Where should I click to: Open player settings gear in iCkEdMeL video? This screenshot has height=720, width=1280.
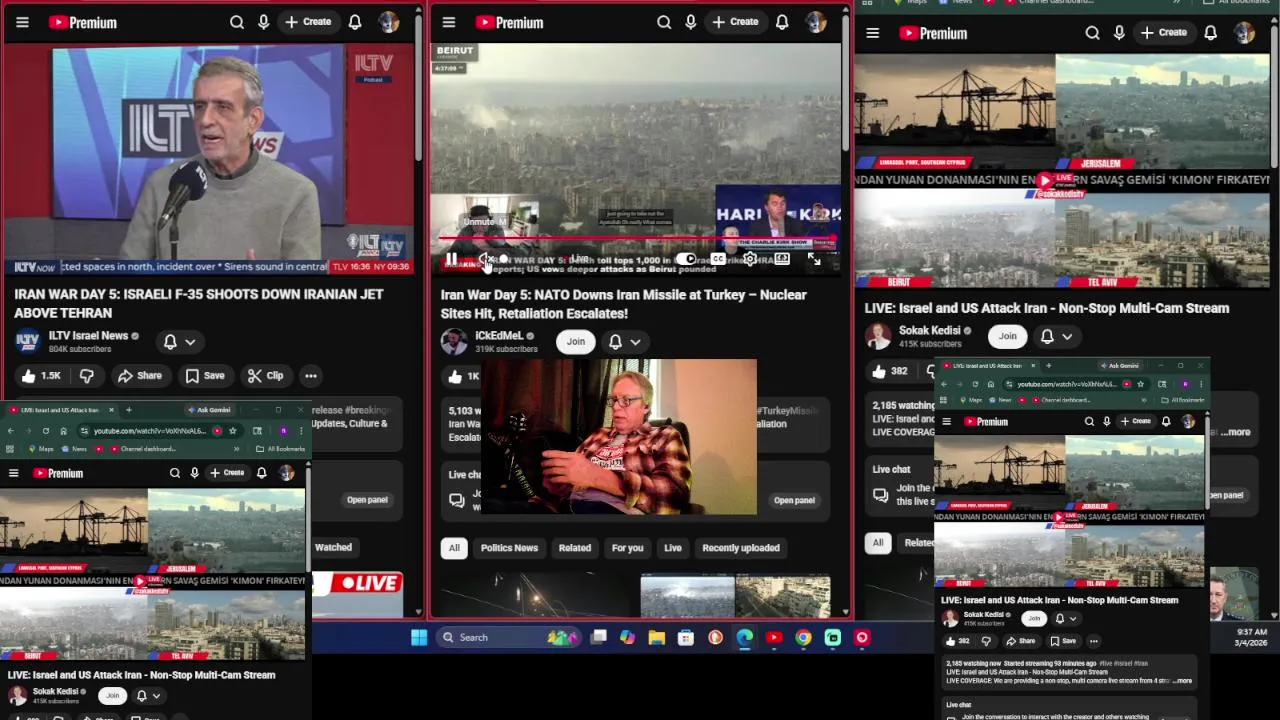[x=750, y=259]
